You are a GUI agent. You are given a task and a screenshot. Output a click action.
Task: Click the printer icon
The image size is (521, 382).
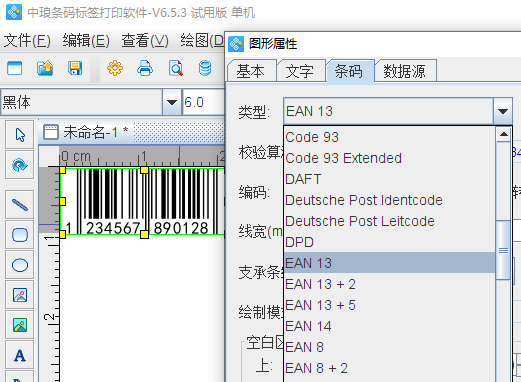point(145,68)
